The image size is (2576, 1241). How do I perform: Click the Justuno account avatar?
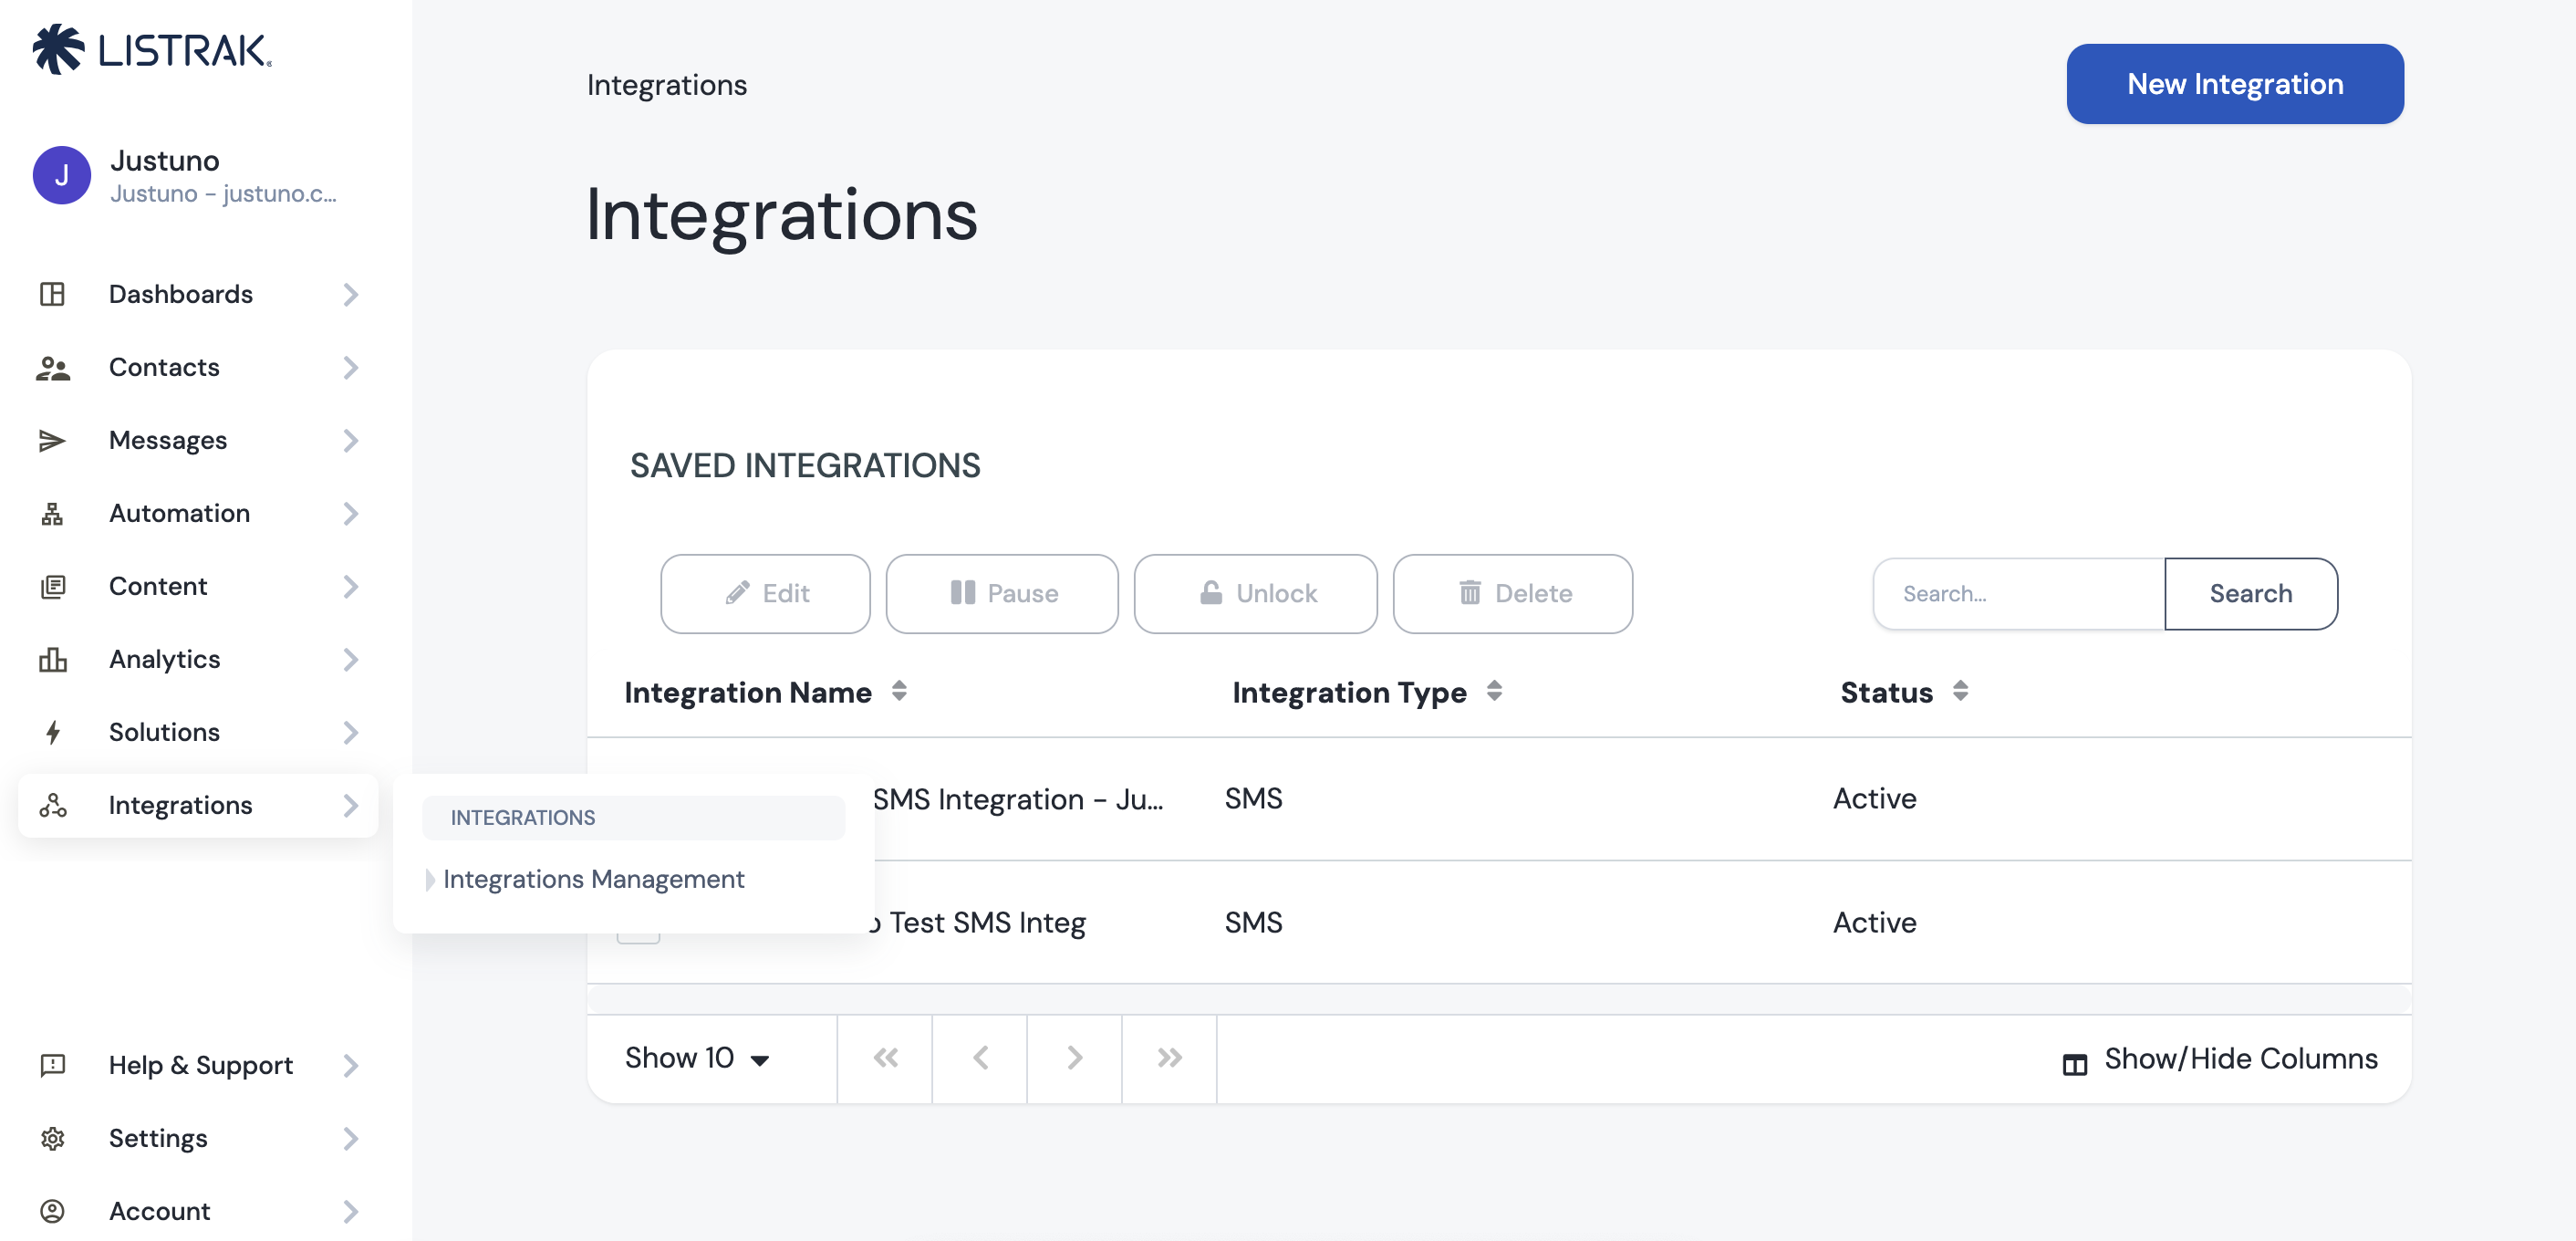pyautogui.click(x=62, y=175)
